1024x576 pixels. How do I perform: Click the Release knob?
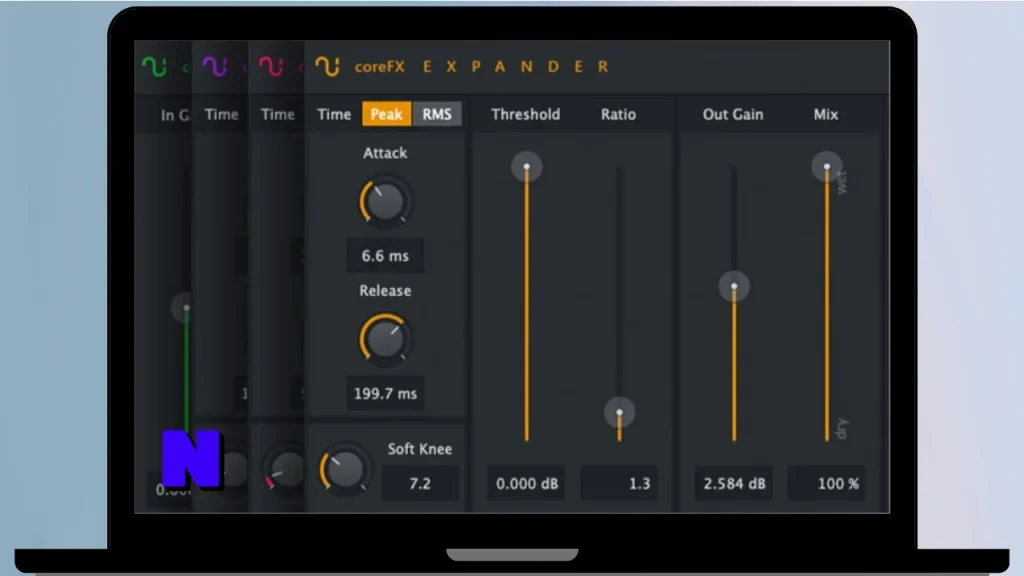385,339
